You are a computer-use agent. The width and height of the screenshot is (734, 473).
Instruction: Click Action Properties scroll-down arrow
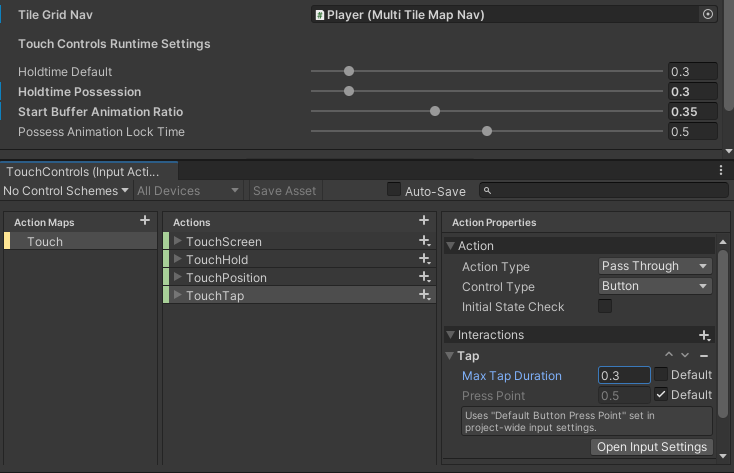point(723,456)
